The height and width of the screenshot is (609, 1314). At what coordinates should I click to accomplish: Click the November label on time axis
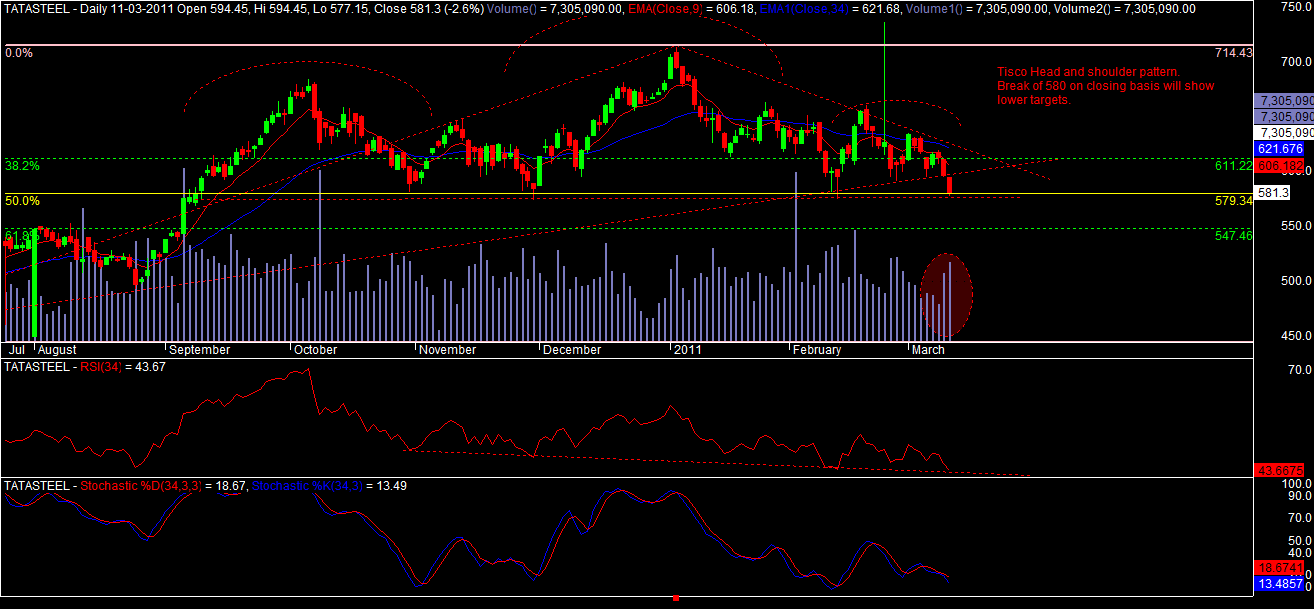448,350
